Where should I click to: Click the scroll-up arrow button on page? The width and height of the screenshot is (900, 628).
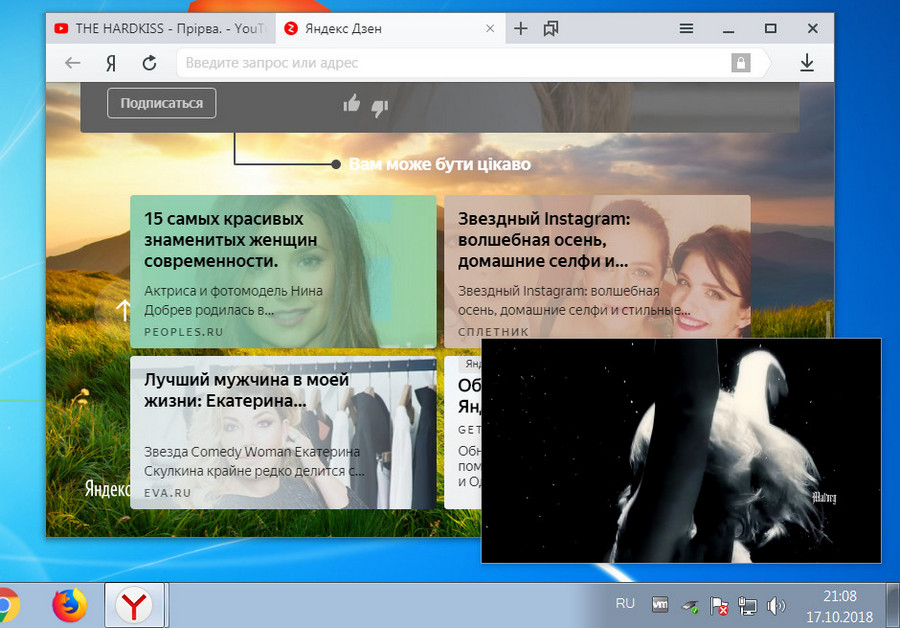pyautogui.click(x=123, y=310)
